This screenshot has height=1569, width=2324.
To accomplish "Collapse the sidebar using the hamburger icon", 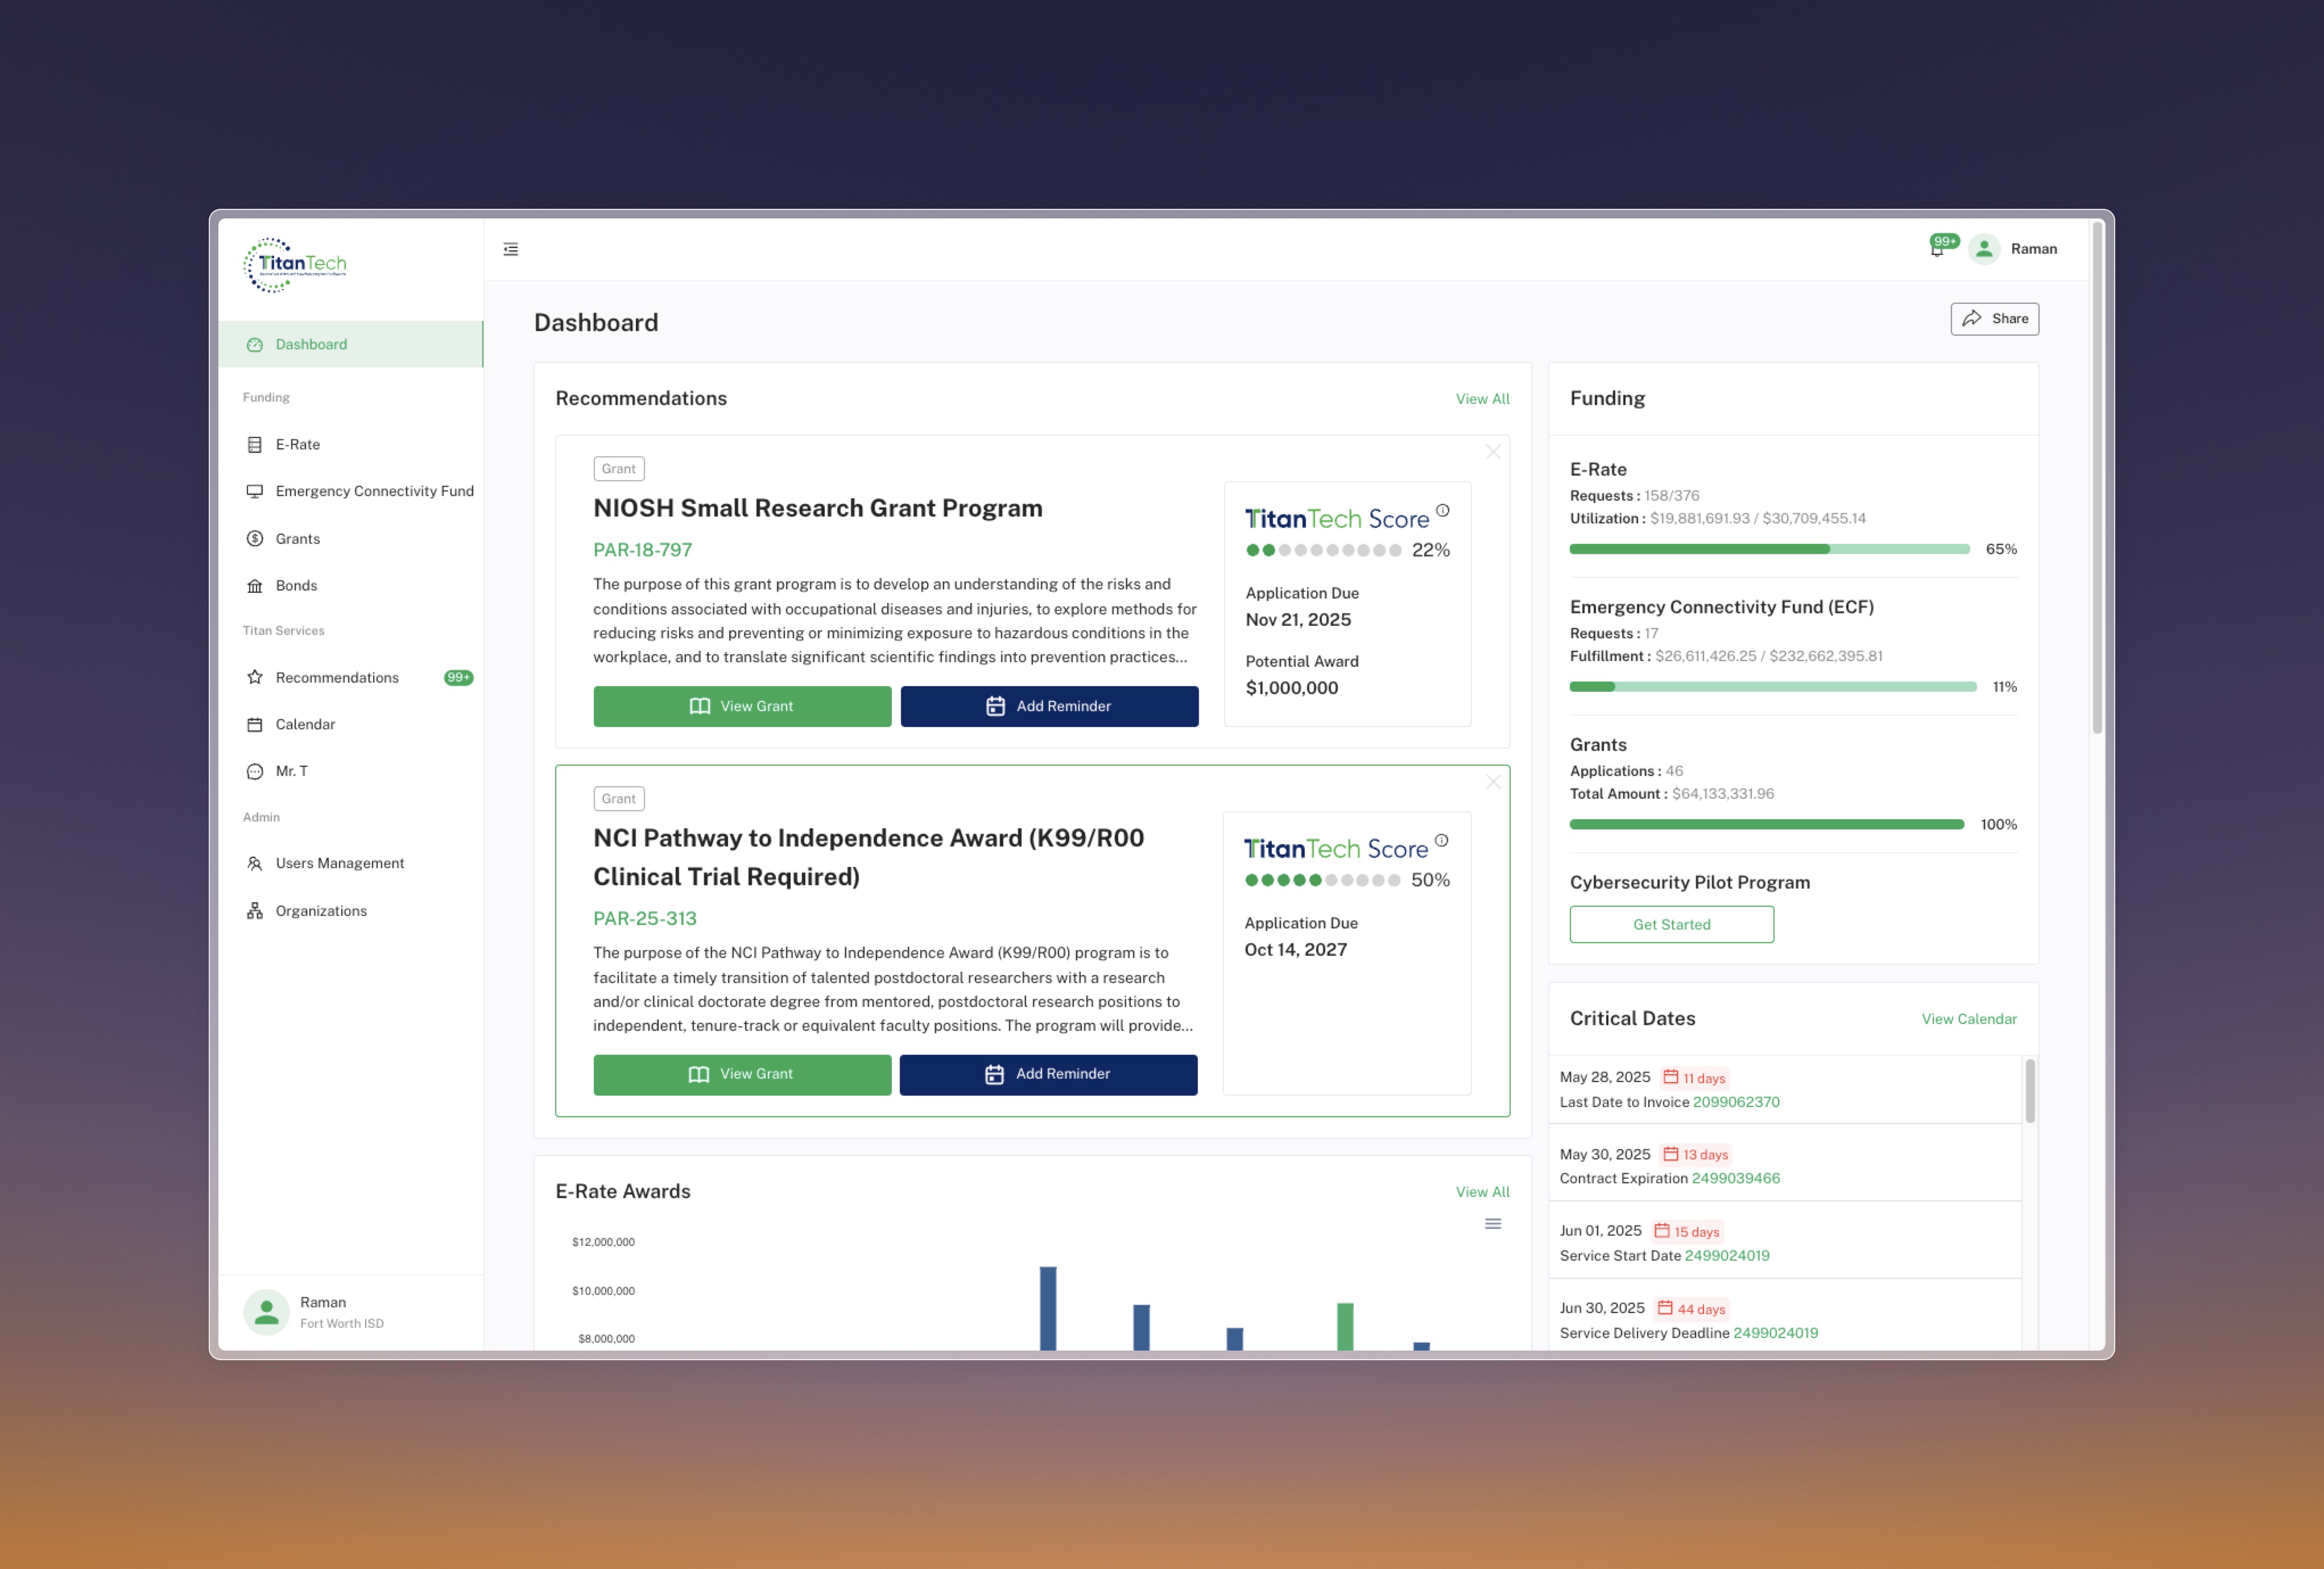I will click(511, 248).
